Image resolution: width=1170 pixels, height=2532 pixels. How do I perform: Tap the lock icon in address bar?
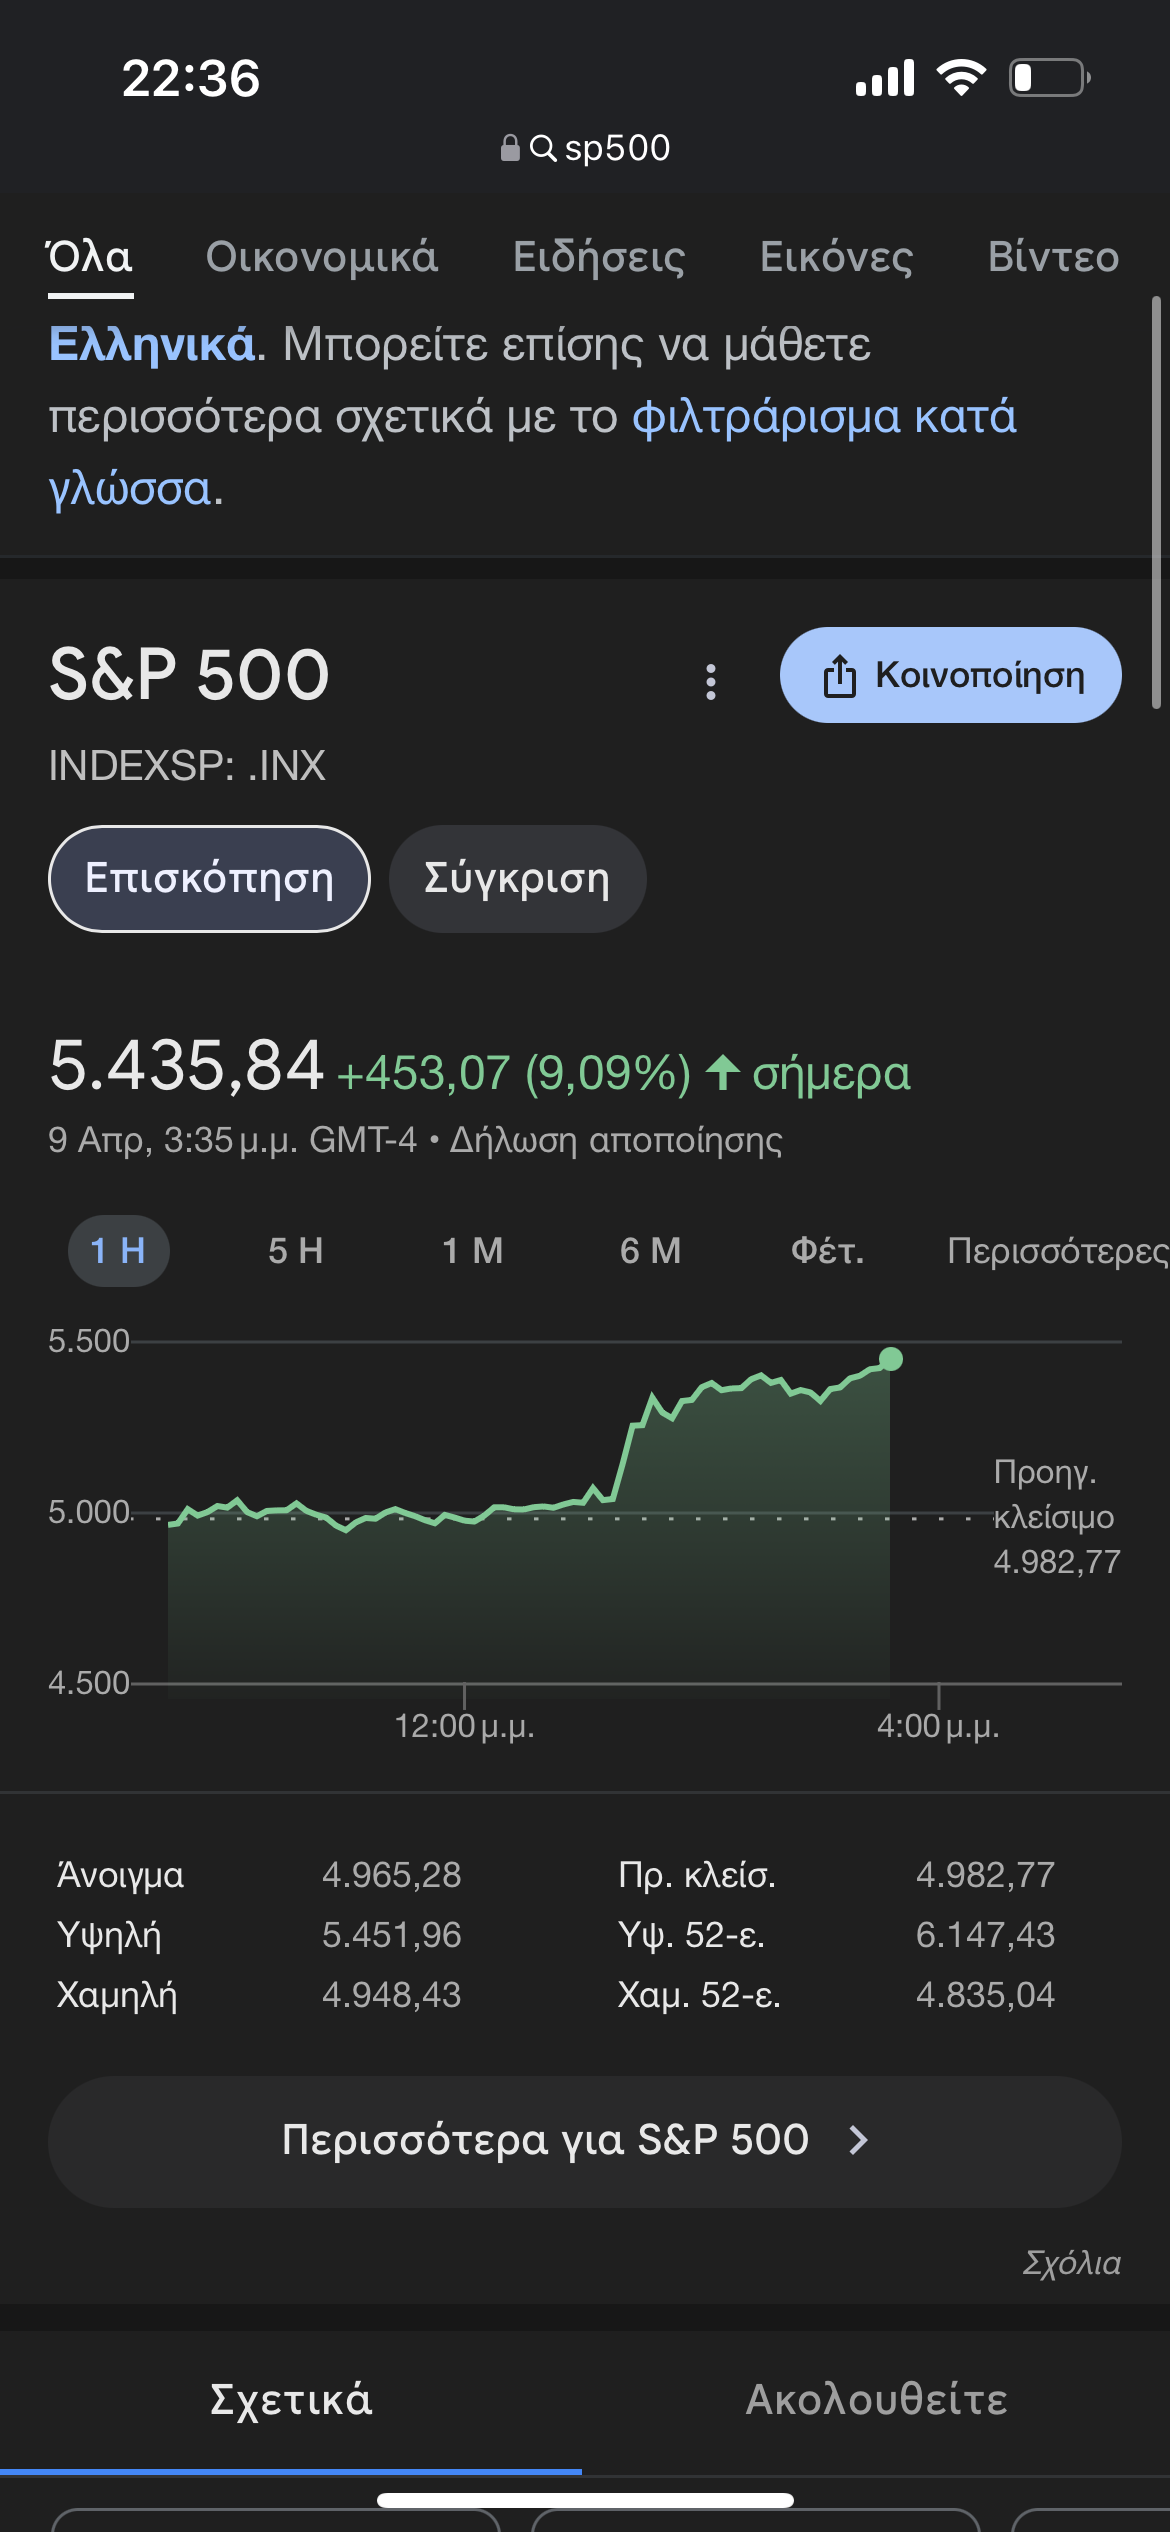pyautogui.click(x=510, y=149)
